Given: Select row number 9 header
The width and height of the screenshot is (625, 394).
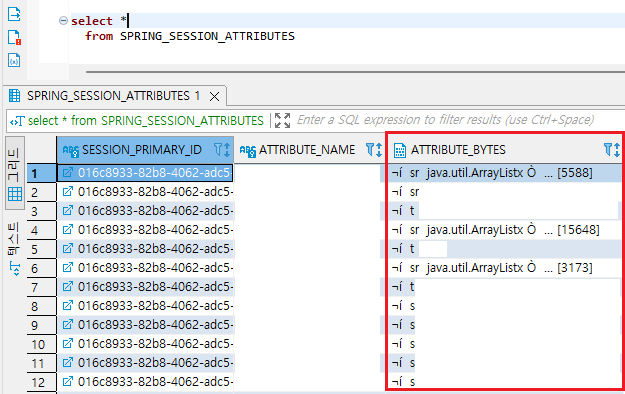Looking at the screenshot, I should coord(41,325).
